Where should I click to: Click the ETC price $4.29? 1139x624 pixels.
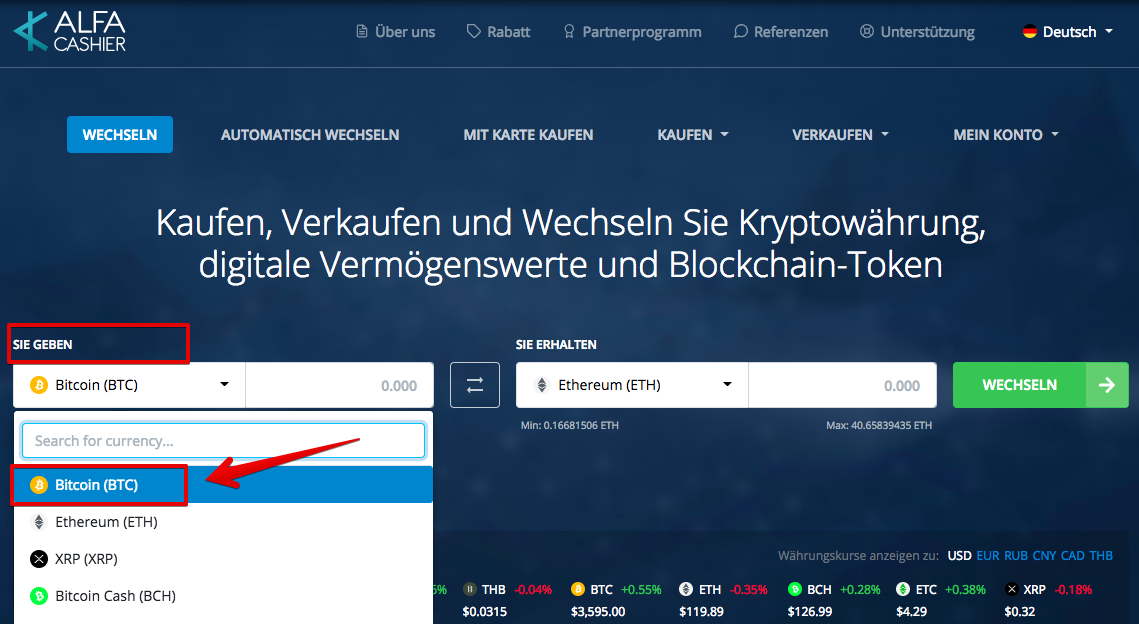911,612
